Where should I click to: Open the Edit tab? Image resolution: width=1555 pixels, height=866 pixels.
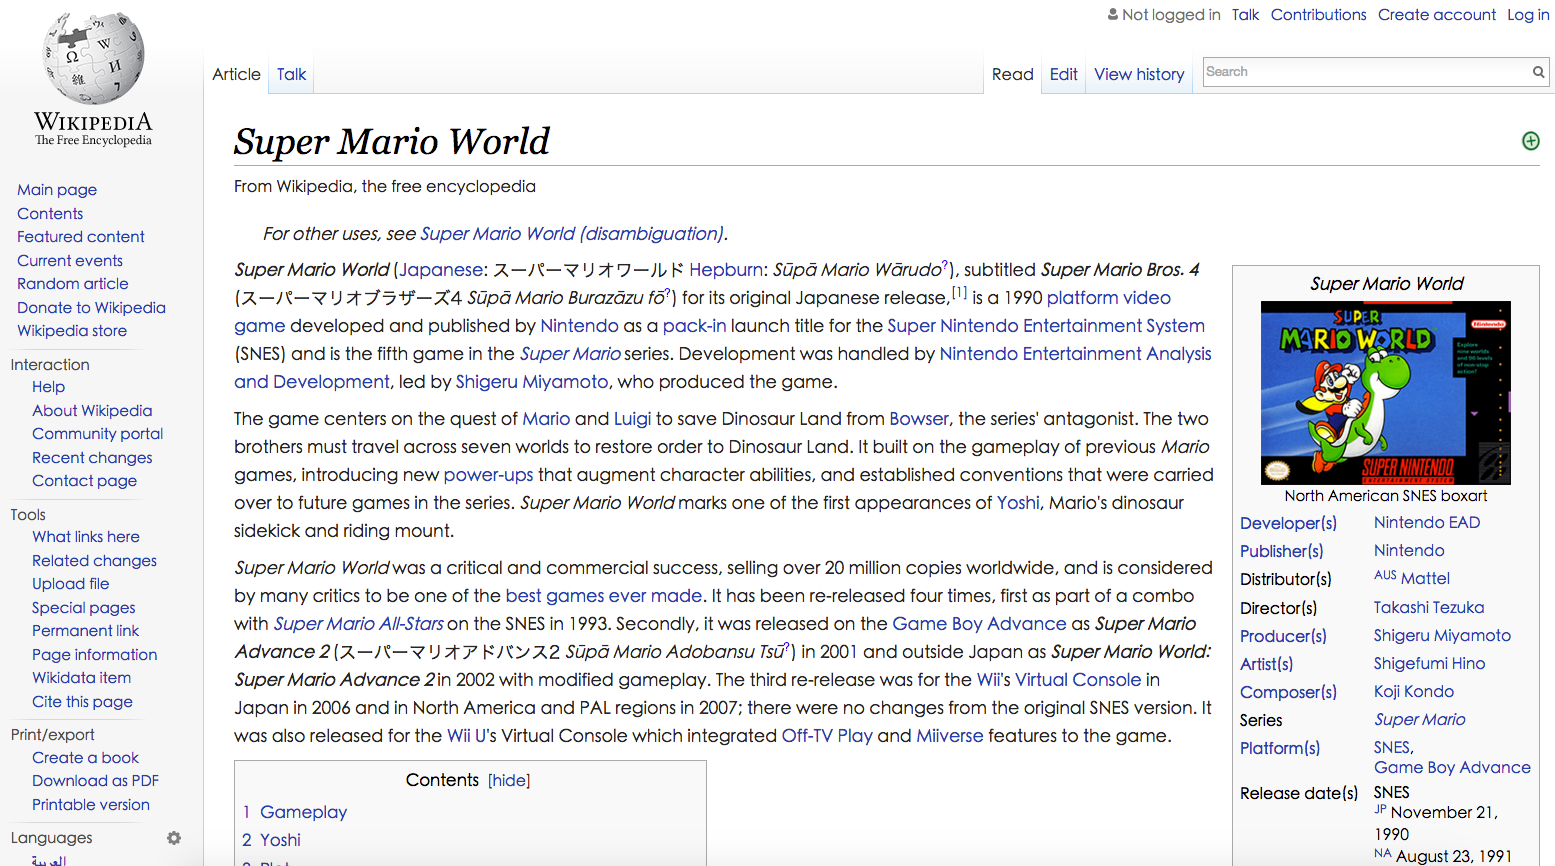1063,74
